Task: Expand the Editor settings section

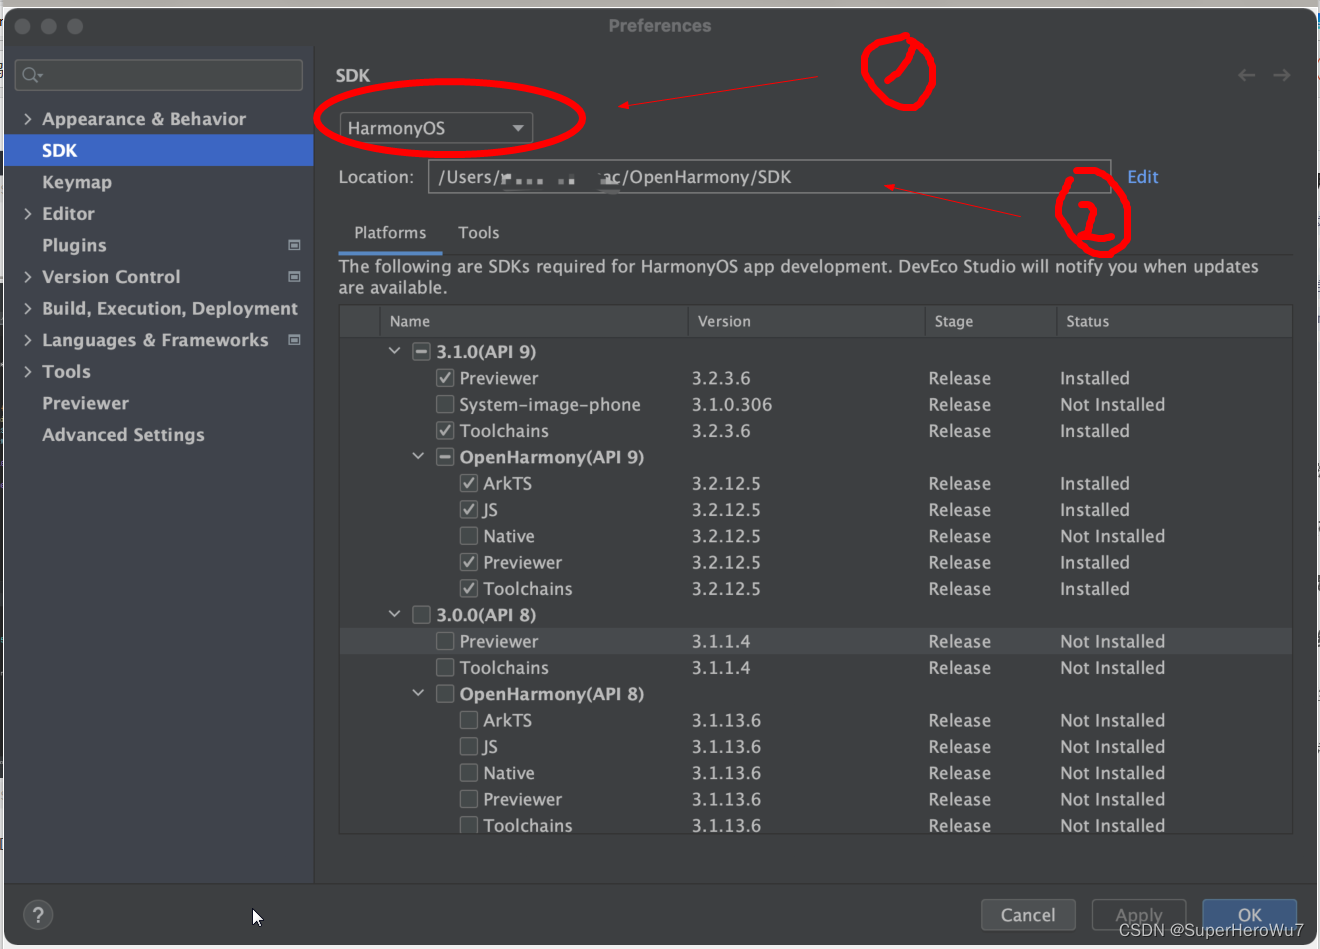Action: [x=28, y=214]
